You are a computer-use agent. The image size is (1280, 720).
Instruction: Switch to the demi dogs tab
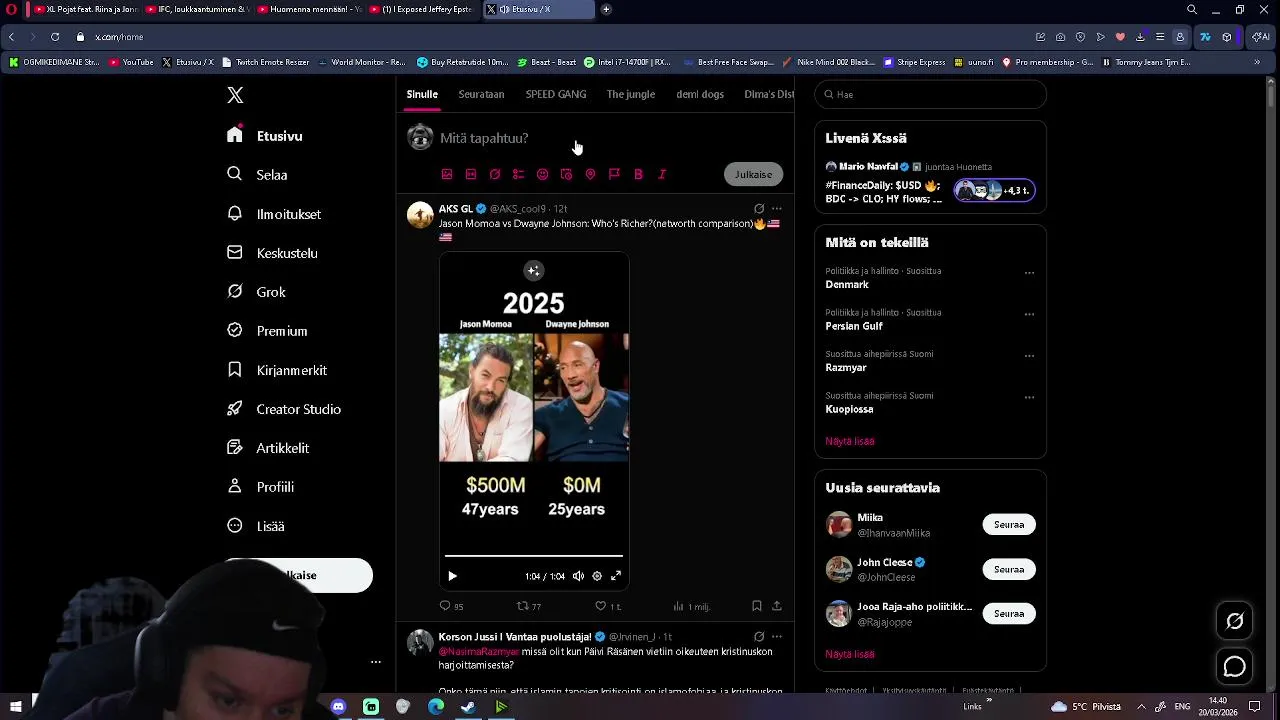pos(700,94)
